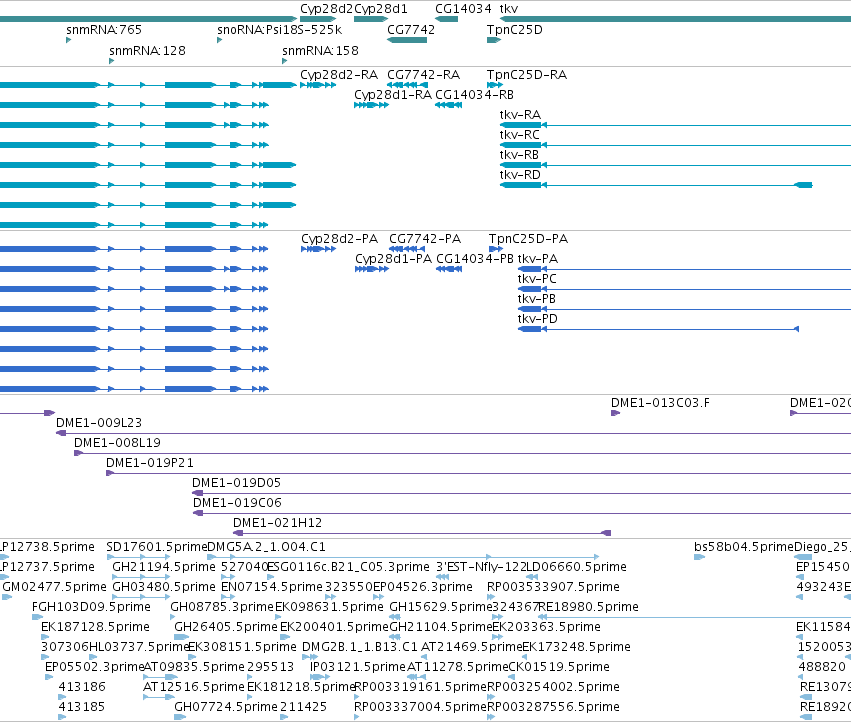Image resolution: width=851 pixels, height=722 pixels.
Task: Click the tkv-RC transcript label
Action: pyautogui.click(x=519, y=135)
